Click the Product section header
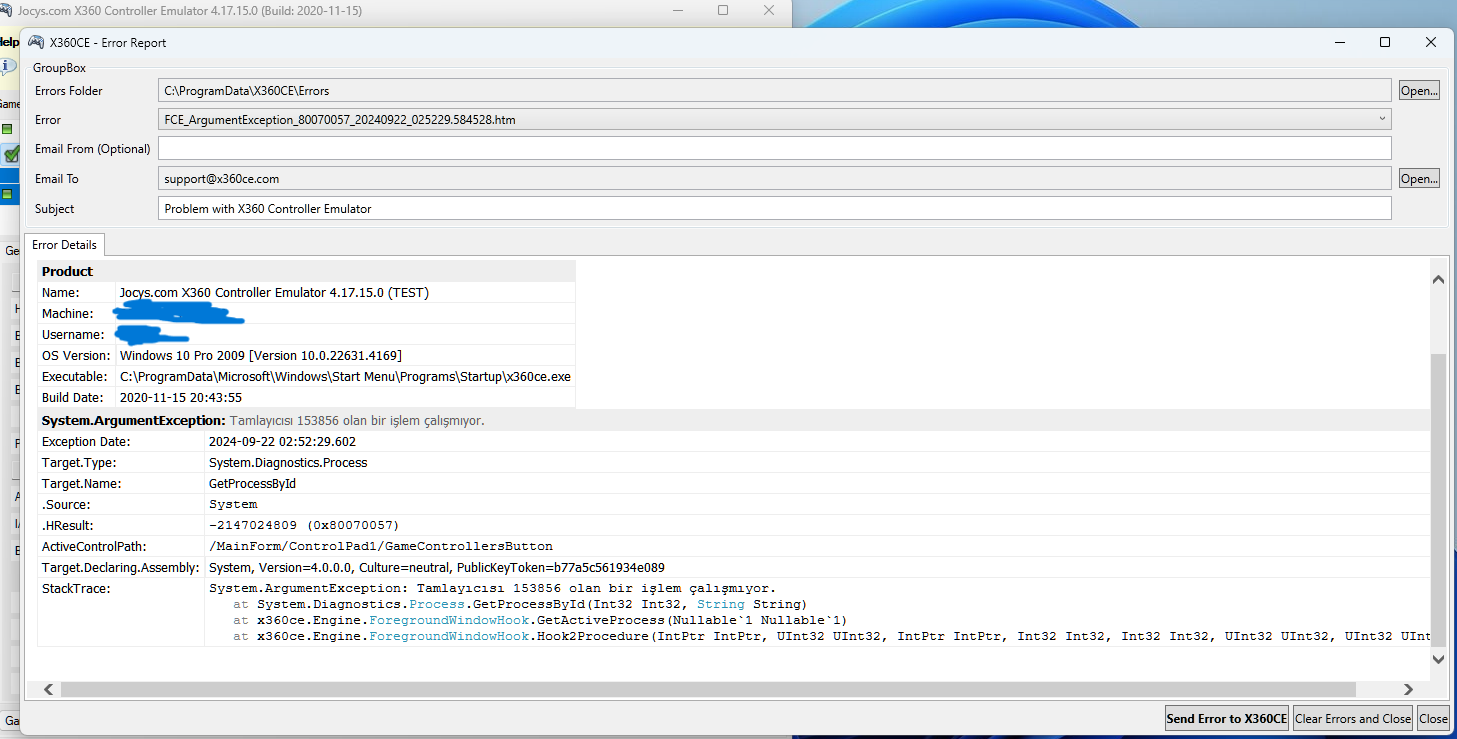 pyautogui.click(x=306, y=271)
